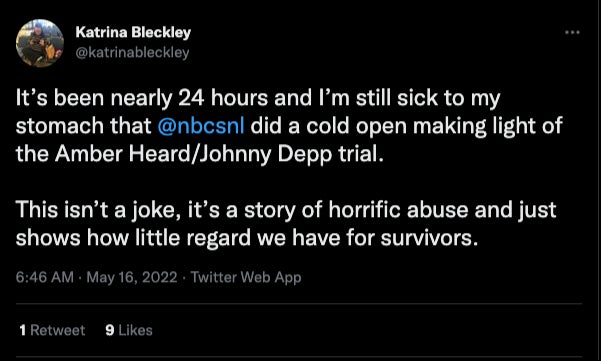Open the Twitter Web App source label
Screen dimensions: 601x361
246,277
